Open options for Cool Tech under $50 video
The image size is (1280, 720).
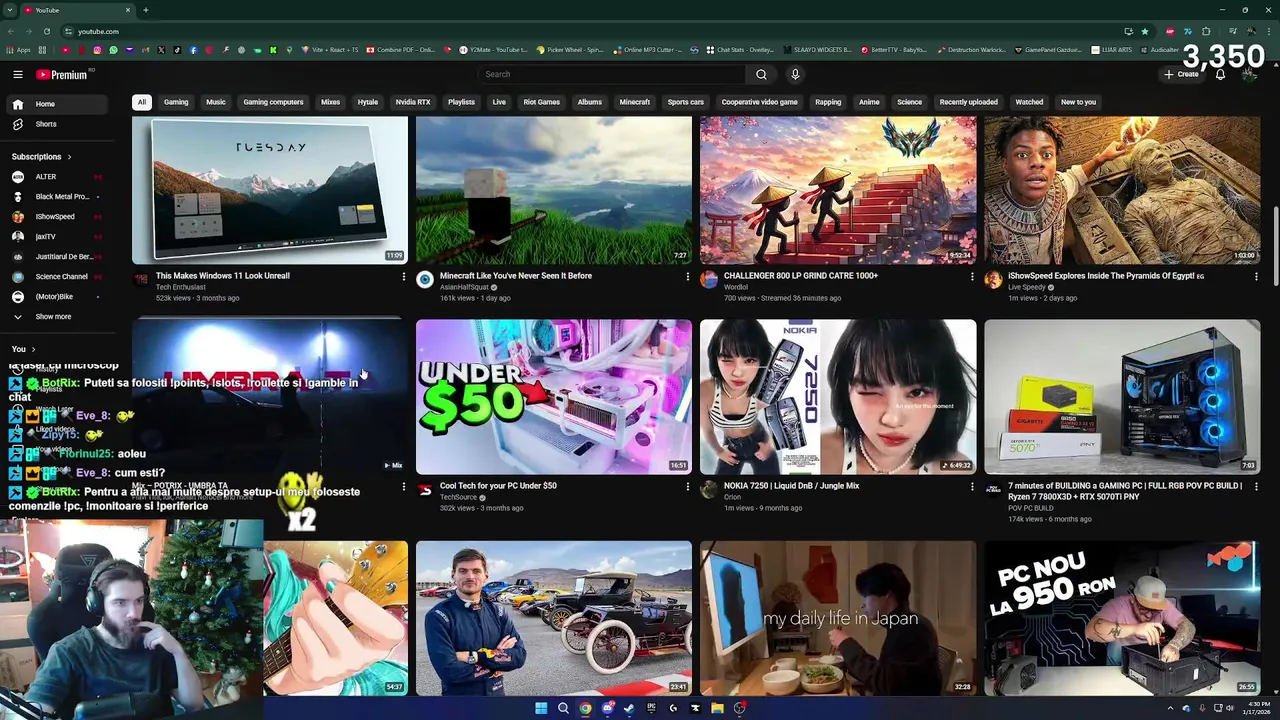[x=687, y=487]
